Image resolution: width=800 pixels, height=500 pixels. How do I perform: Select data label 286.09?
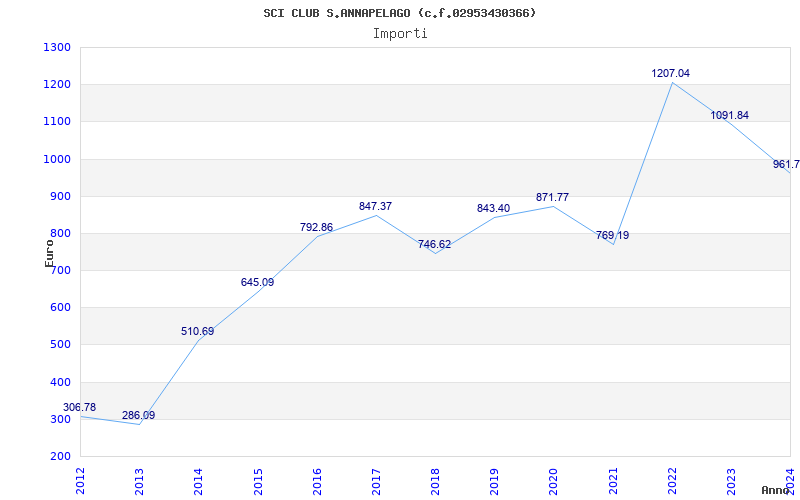coord(138,415)
